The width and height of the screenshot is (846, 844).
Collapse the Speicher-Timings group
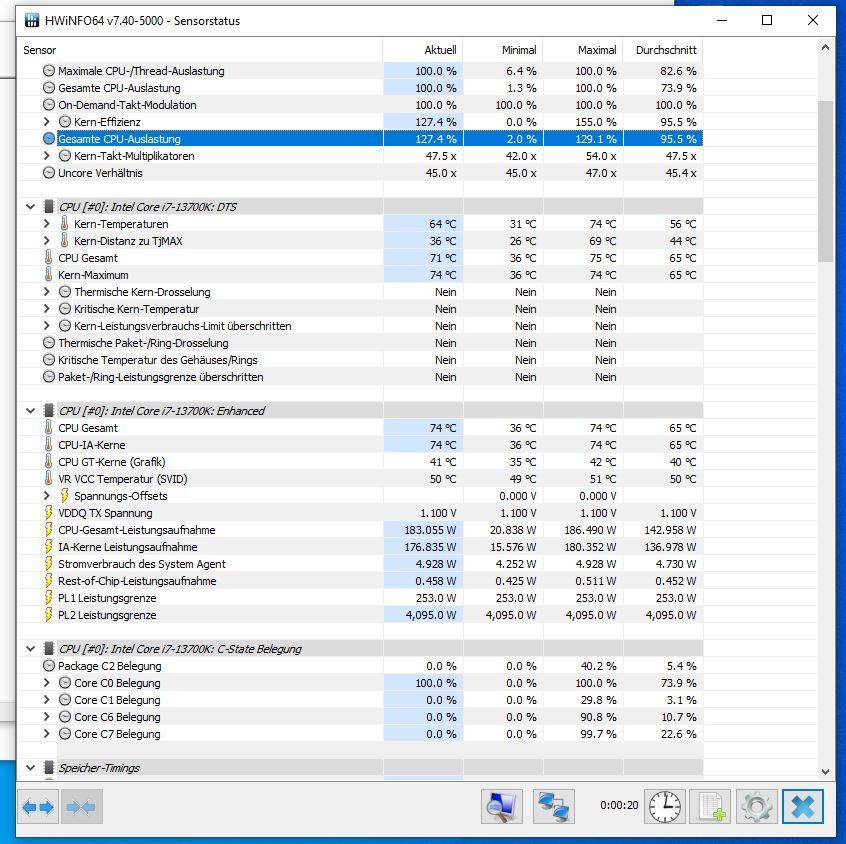(x=31, y=767)
